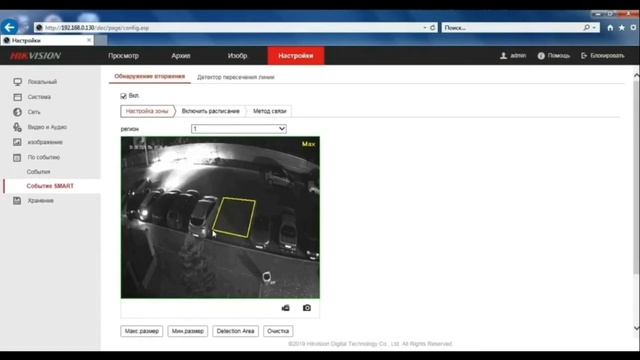Image resolution: width=640 pixels, height=360 pixels.
Task: Open favorites star icon
Action: click(x=622, y=28)
